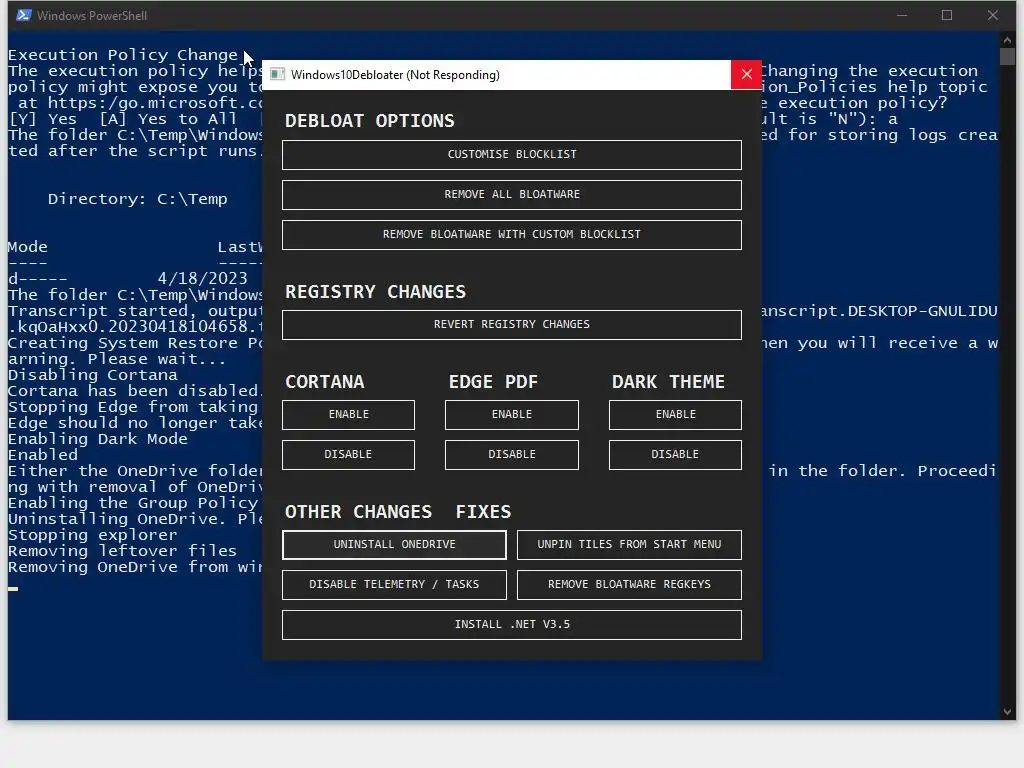This screenshot has width=1024, height=768.
Task: Click 'Directory: C:\Temp' text in PowerShell
Action: [137, 199]
